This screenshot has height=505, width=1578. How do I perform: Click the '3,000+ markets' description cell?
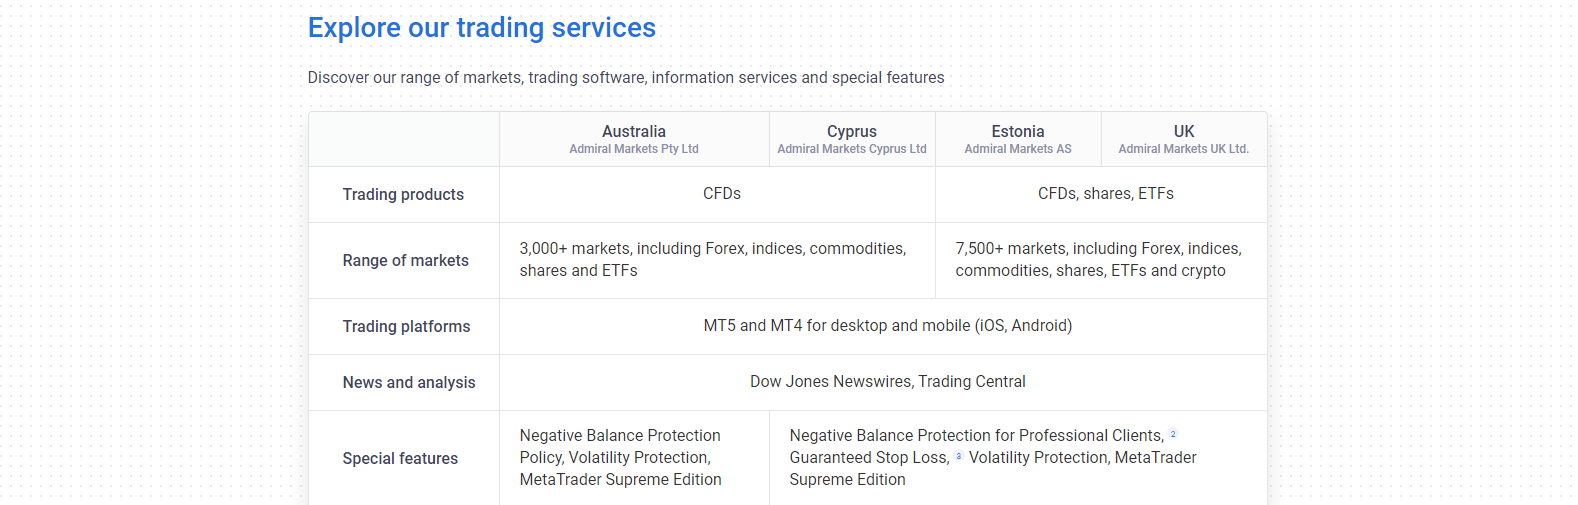(713, 259)
